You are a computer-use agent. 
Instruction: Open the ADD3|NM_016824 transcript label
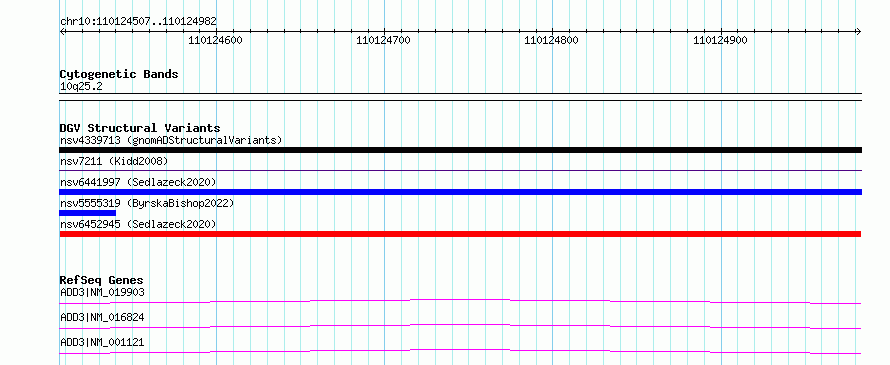click(102, 317)
